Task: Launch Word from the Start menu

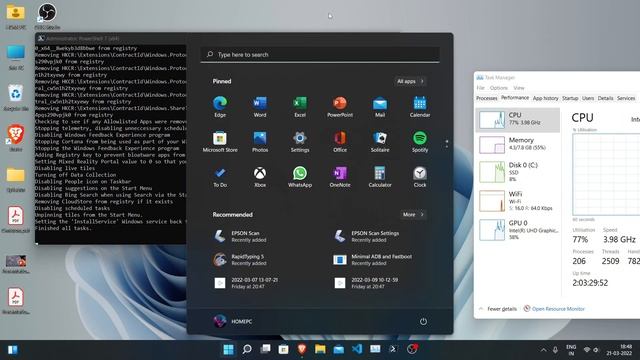Action: [x=260, y=107]
